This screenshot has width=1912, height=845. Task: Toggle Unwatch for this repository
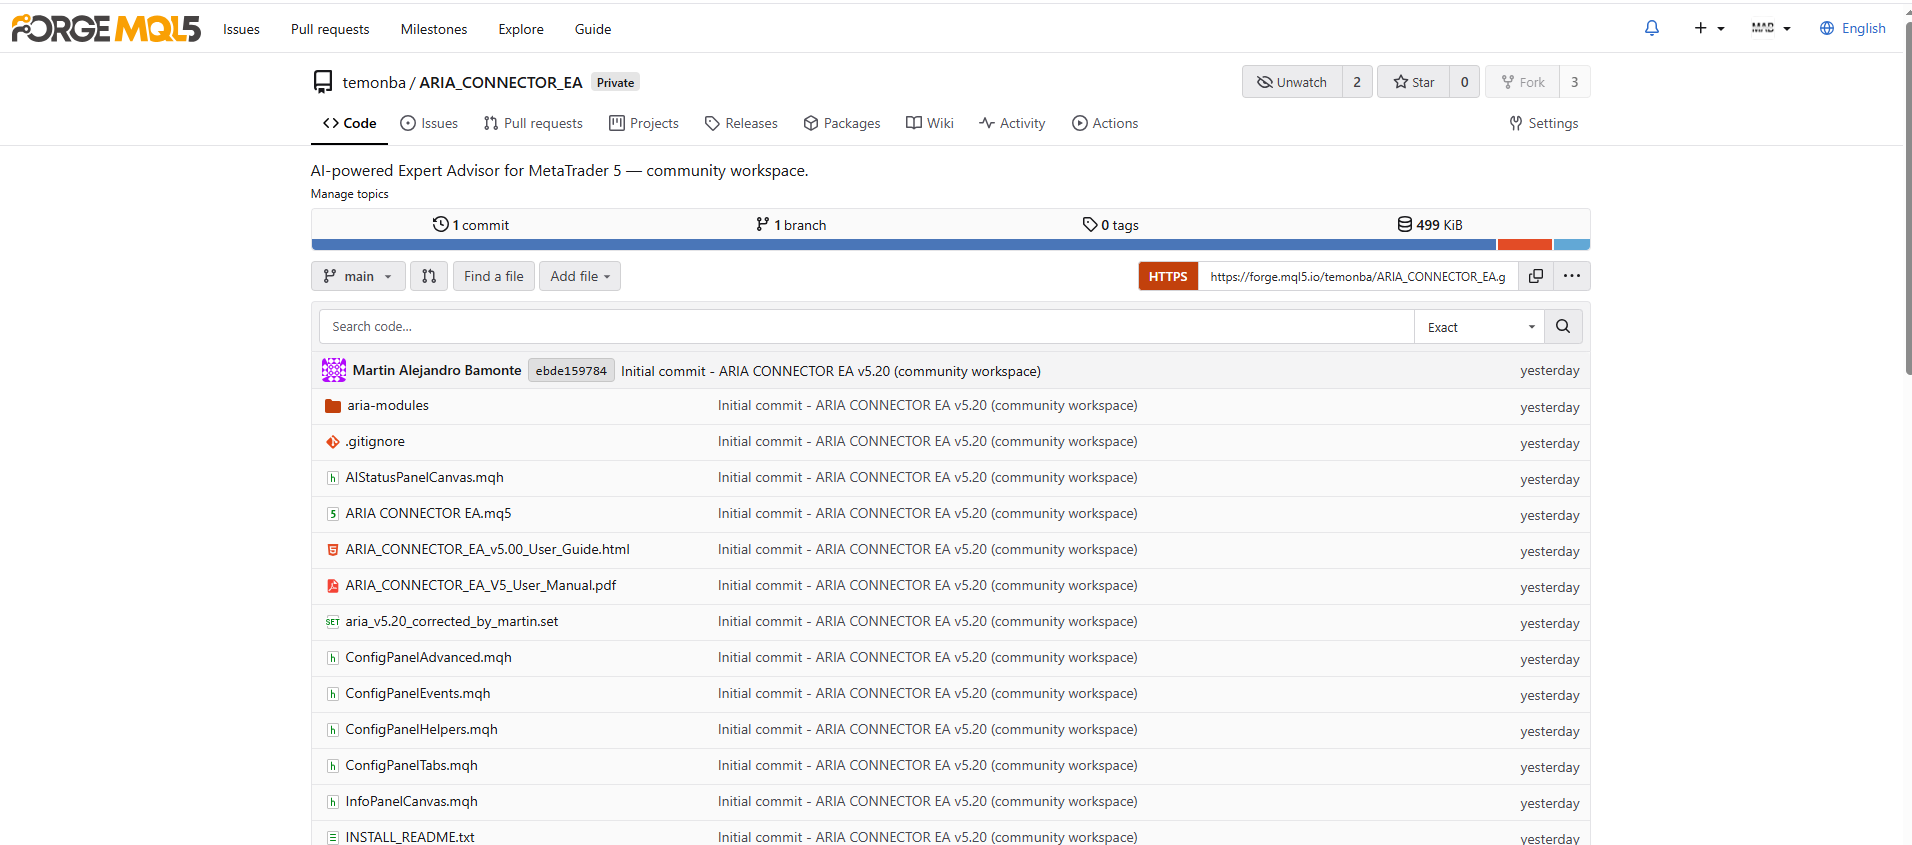[x=1292, y=82]
